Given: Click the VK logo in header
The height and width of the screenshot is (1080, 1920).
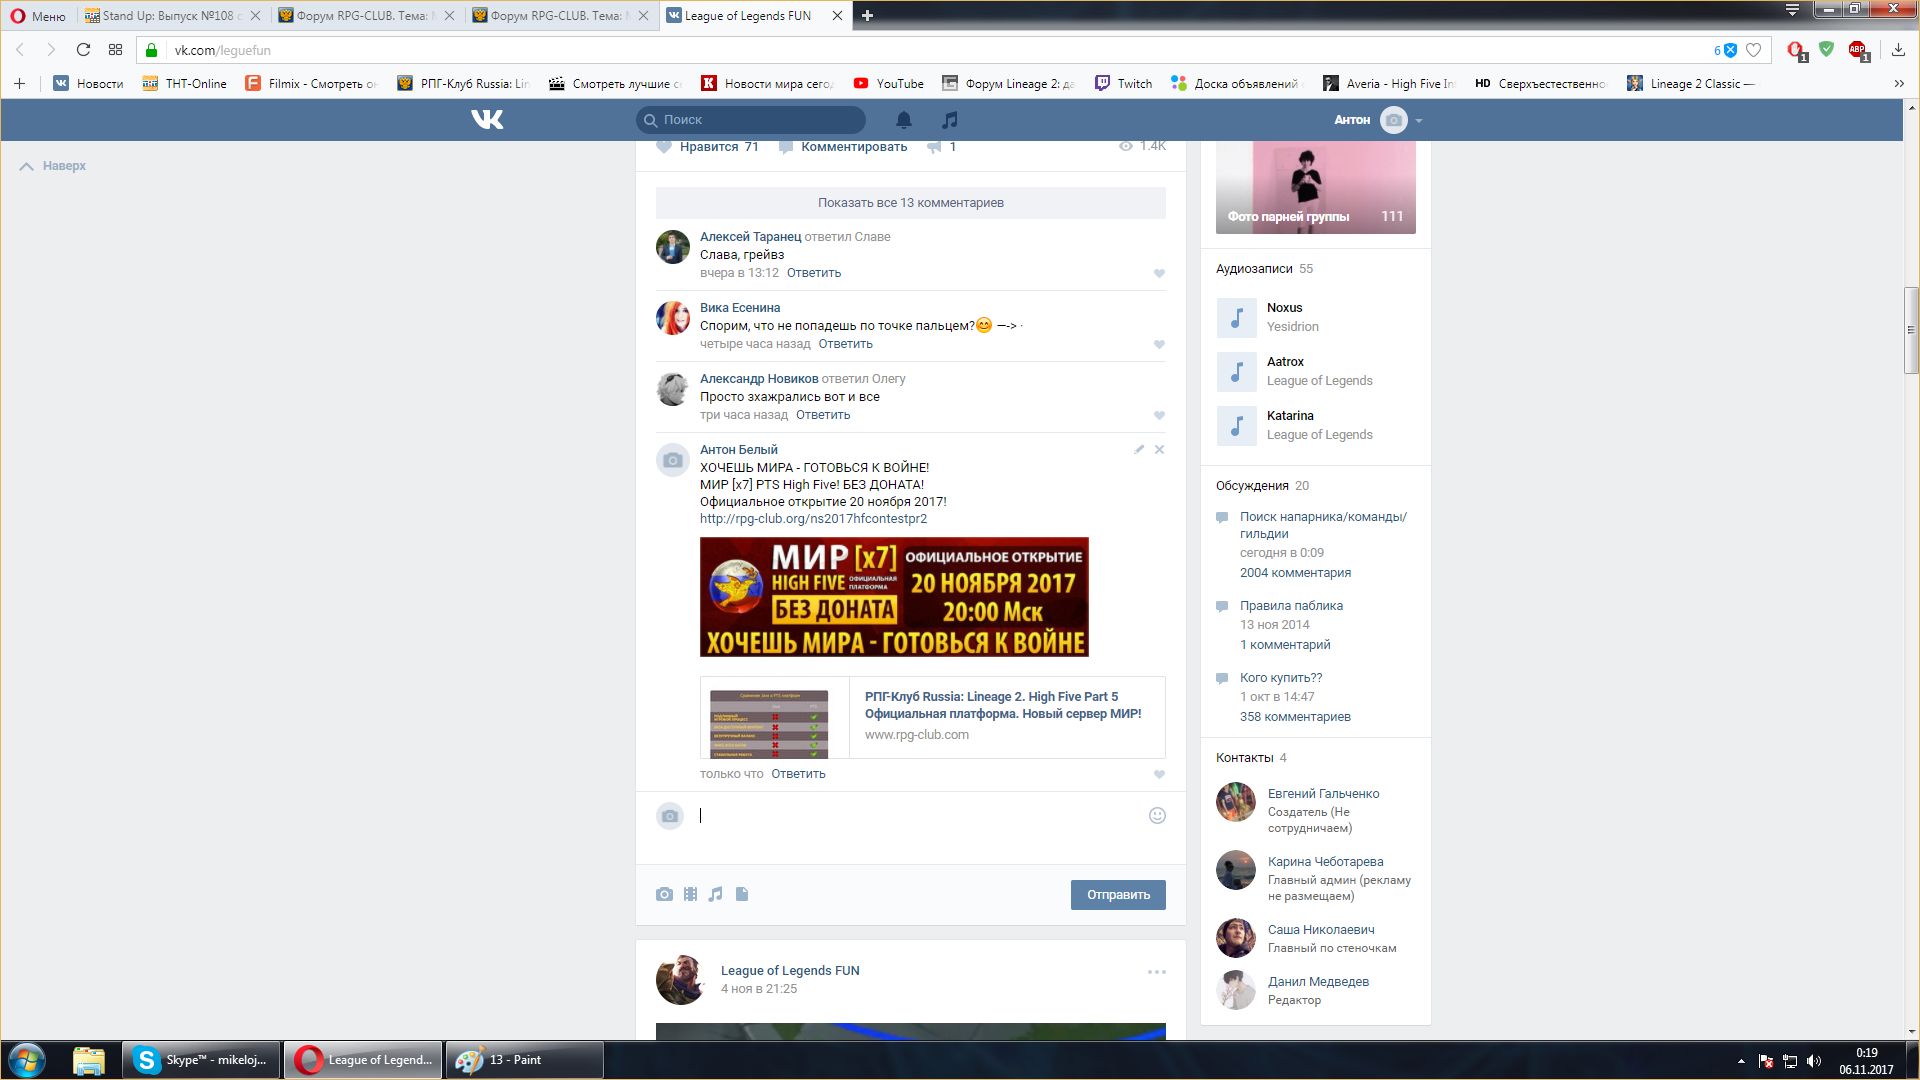Looking at the screenshot, I should (487, 120).
